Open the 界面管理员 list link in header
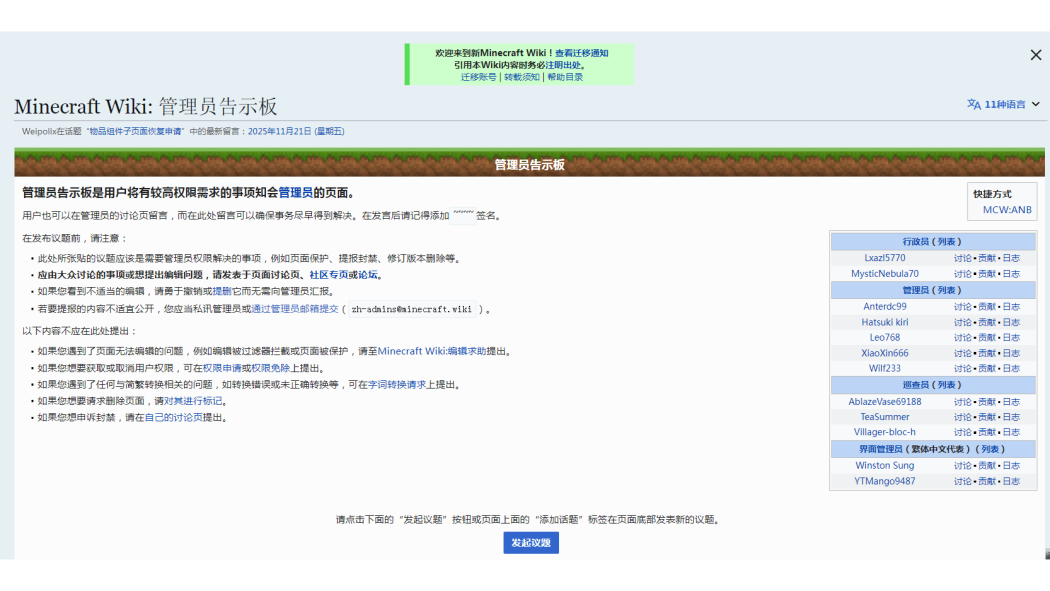The image size is (1050, 591). (x=990, y=450)
